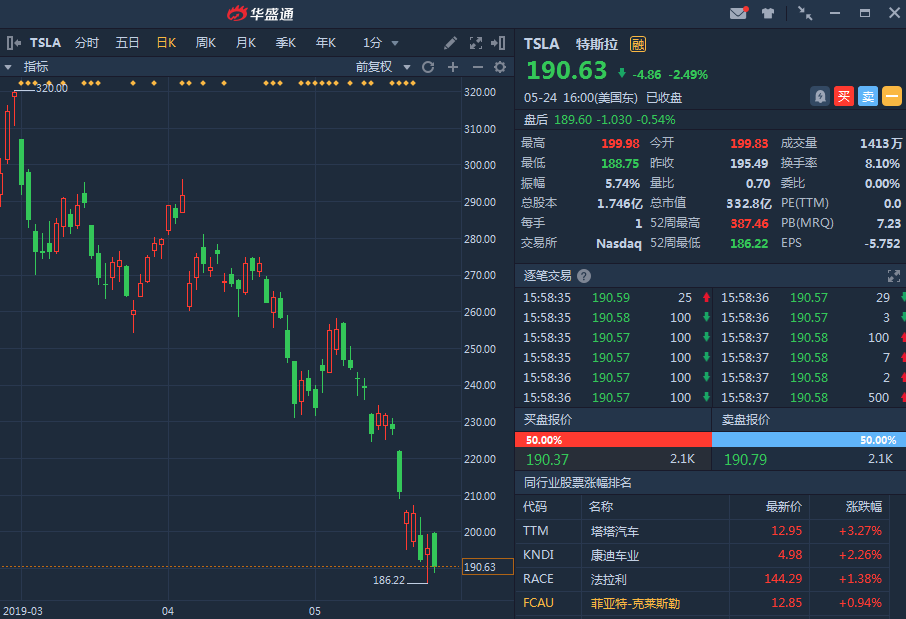The width and height of the screenshot is (906, 619).
Task: Refresh the K-line chart
Action: (x=428, y=67)
